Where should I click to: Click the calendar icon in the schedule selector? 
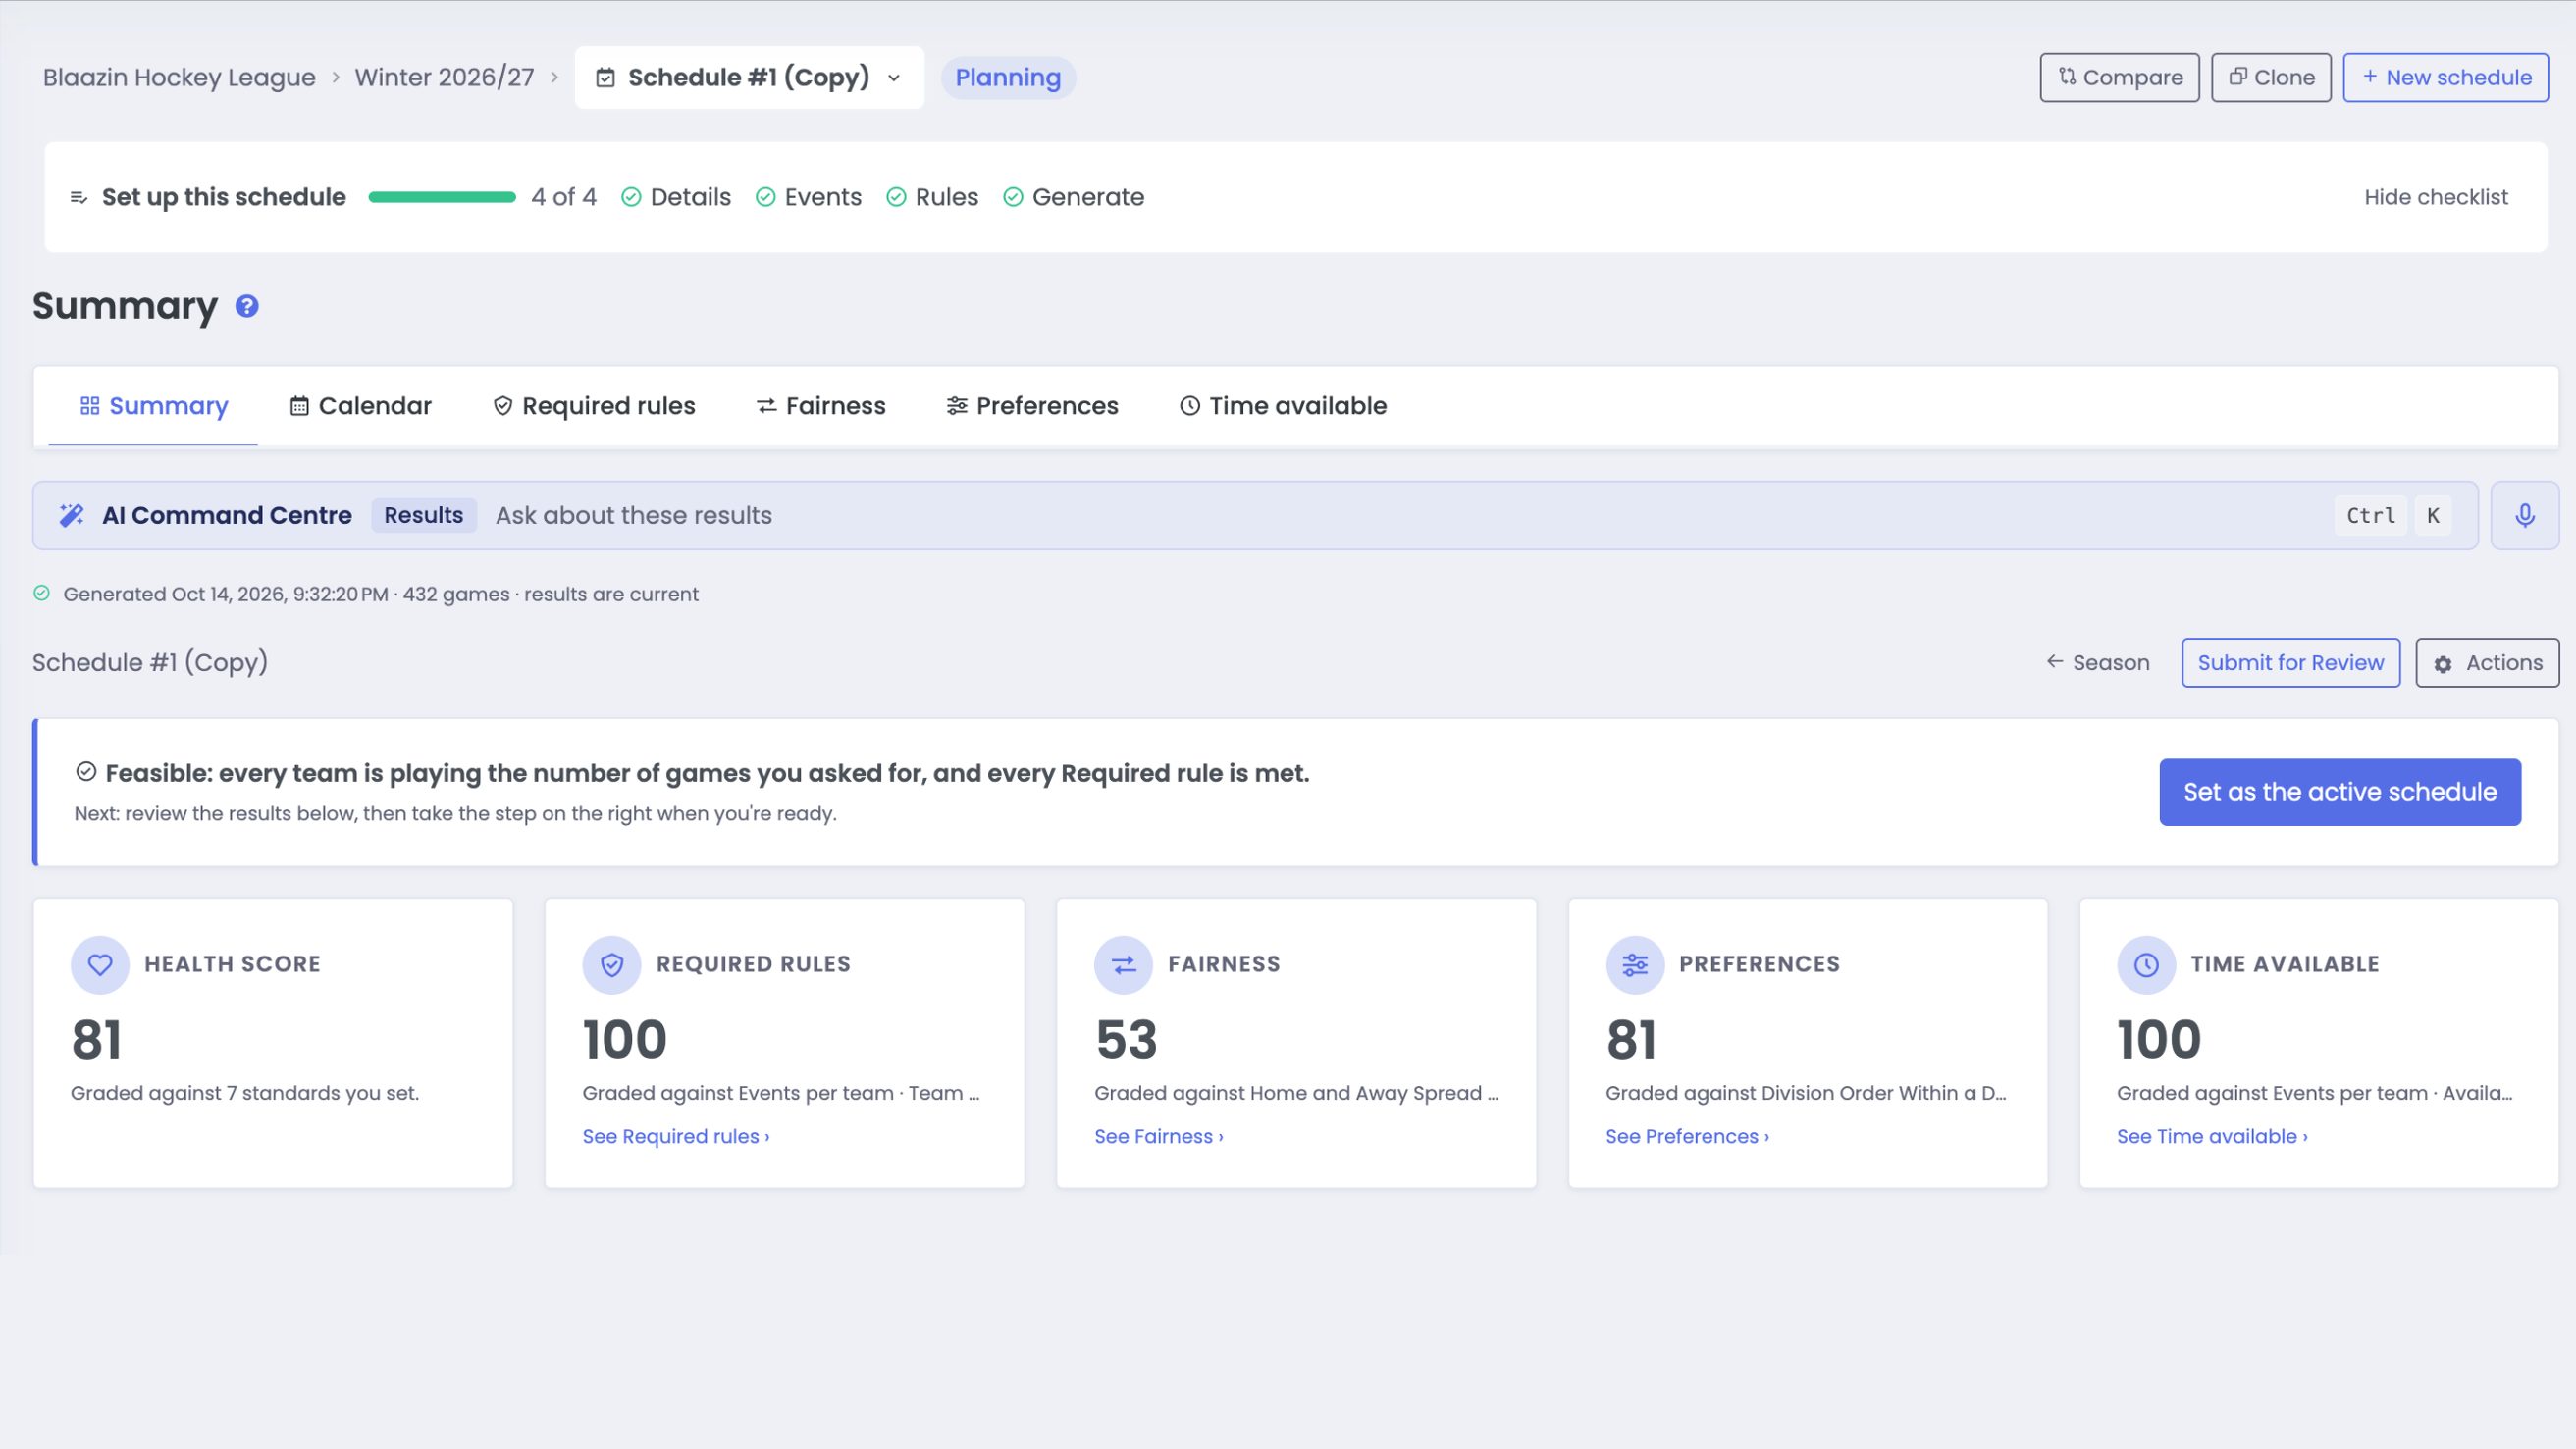pyautogui.click(x=605, y=78)
